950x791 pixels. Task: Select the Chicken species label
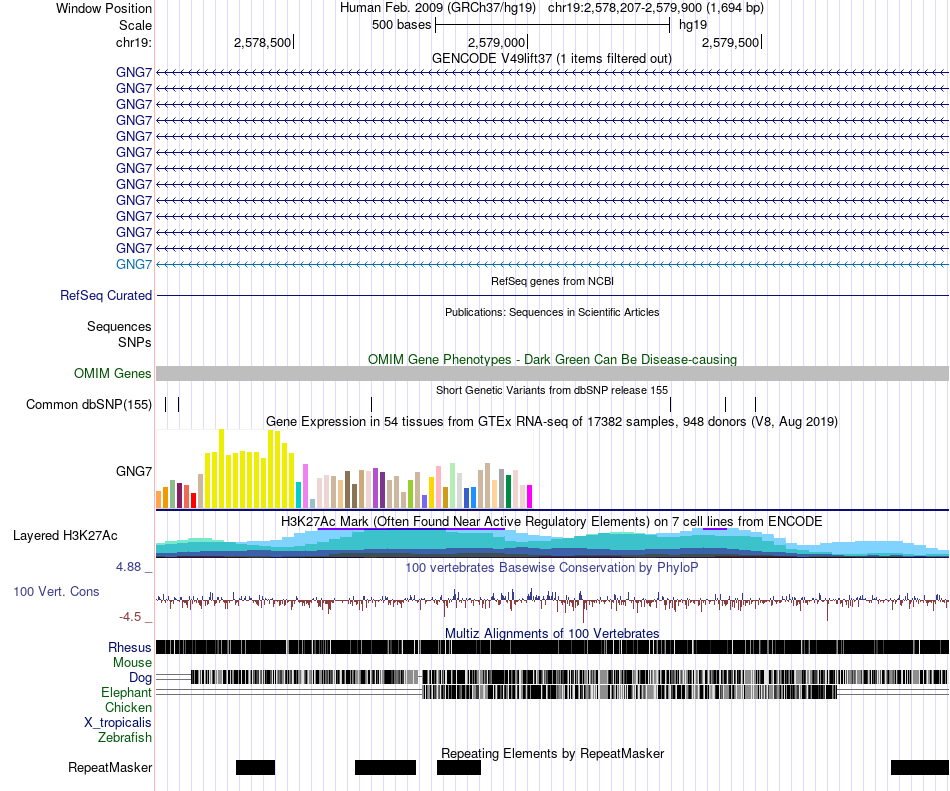pyautogui.click(x=128, y=707)
